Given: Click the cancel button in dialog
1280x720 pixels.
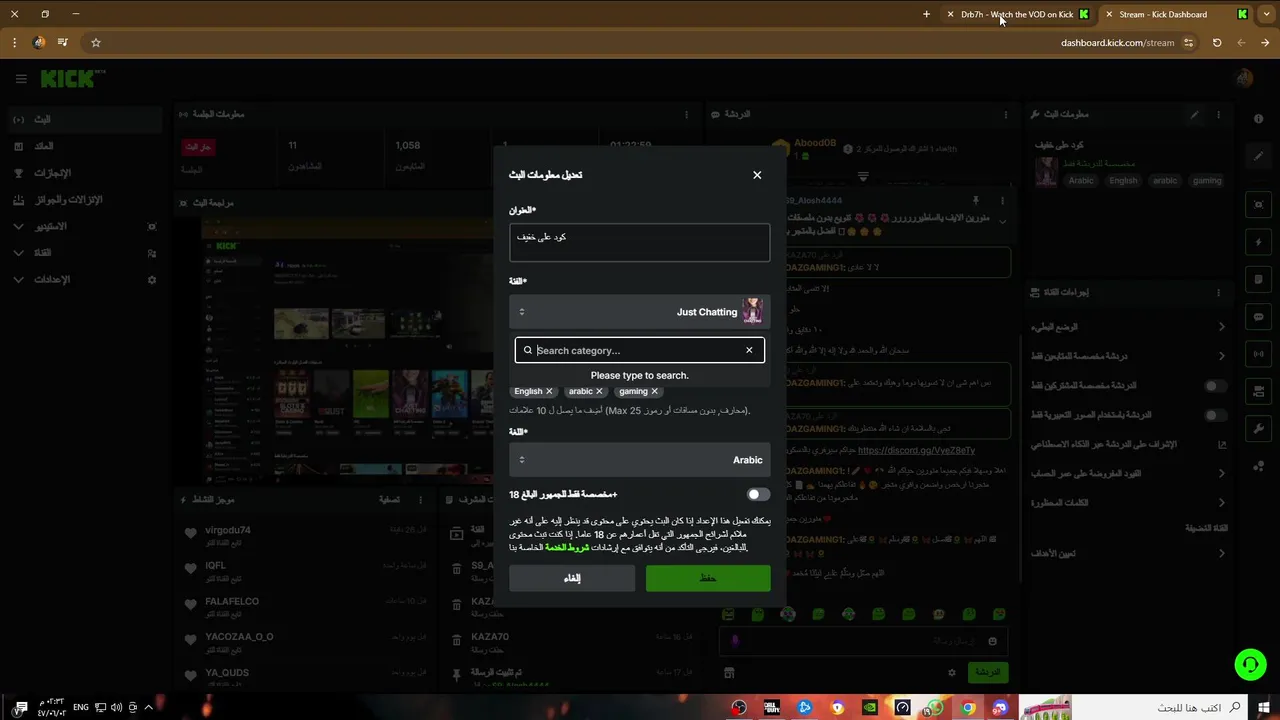Looking at the screenshot, I should pyautogui.click(x=572, y=578).
